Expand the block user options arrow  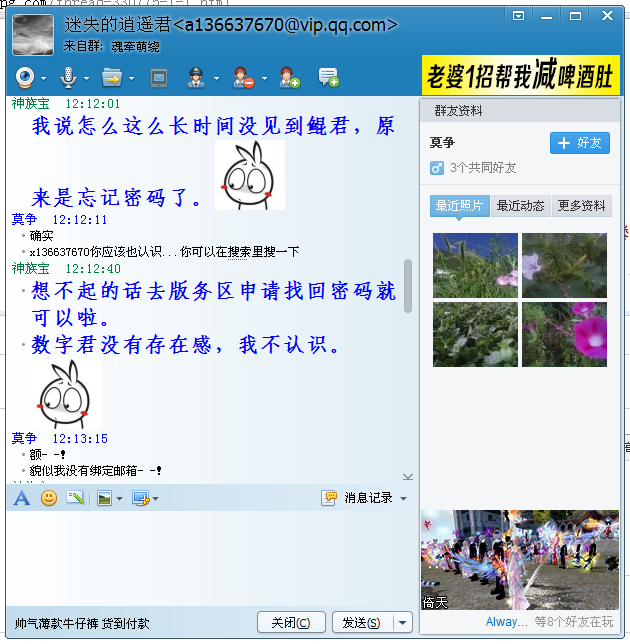click(x=264, y=78)
